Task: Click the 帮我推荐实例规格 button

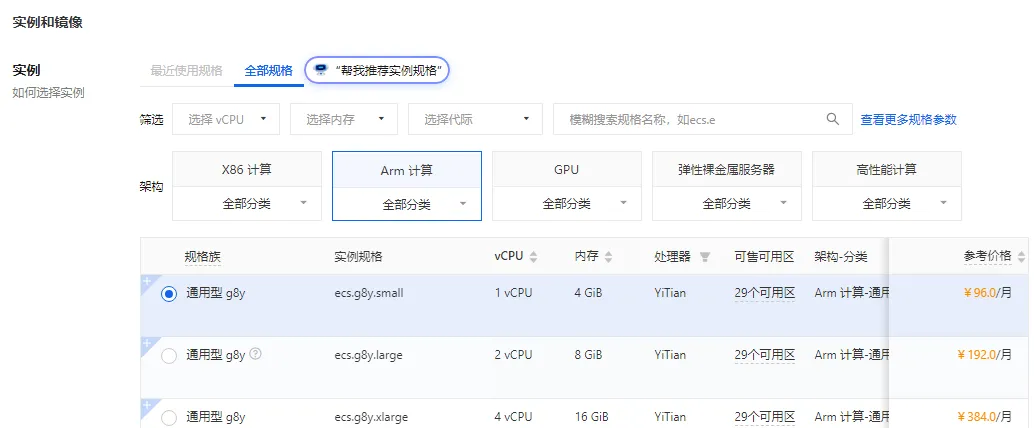Action: pyautogui.click(x=377, y=71)
